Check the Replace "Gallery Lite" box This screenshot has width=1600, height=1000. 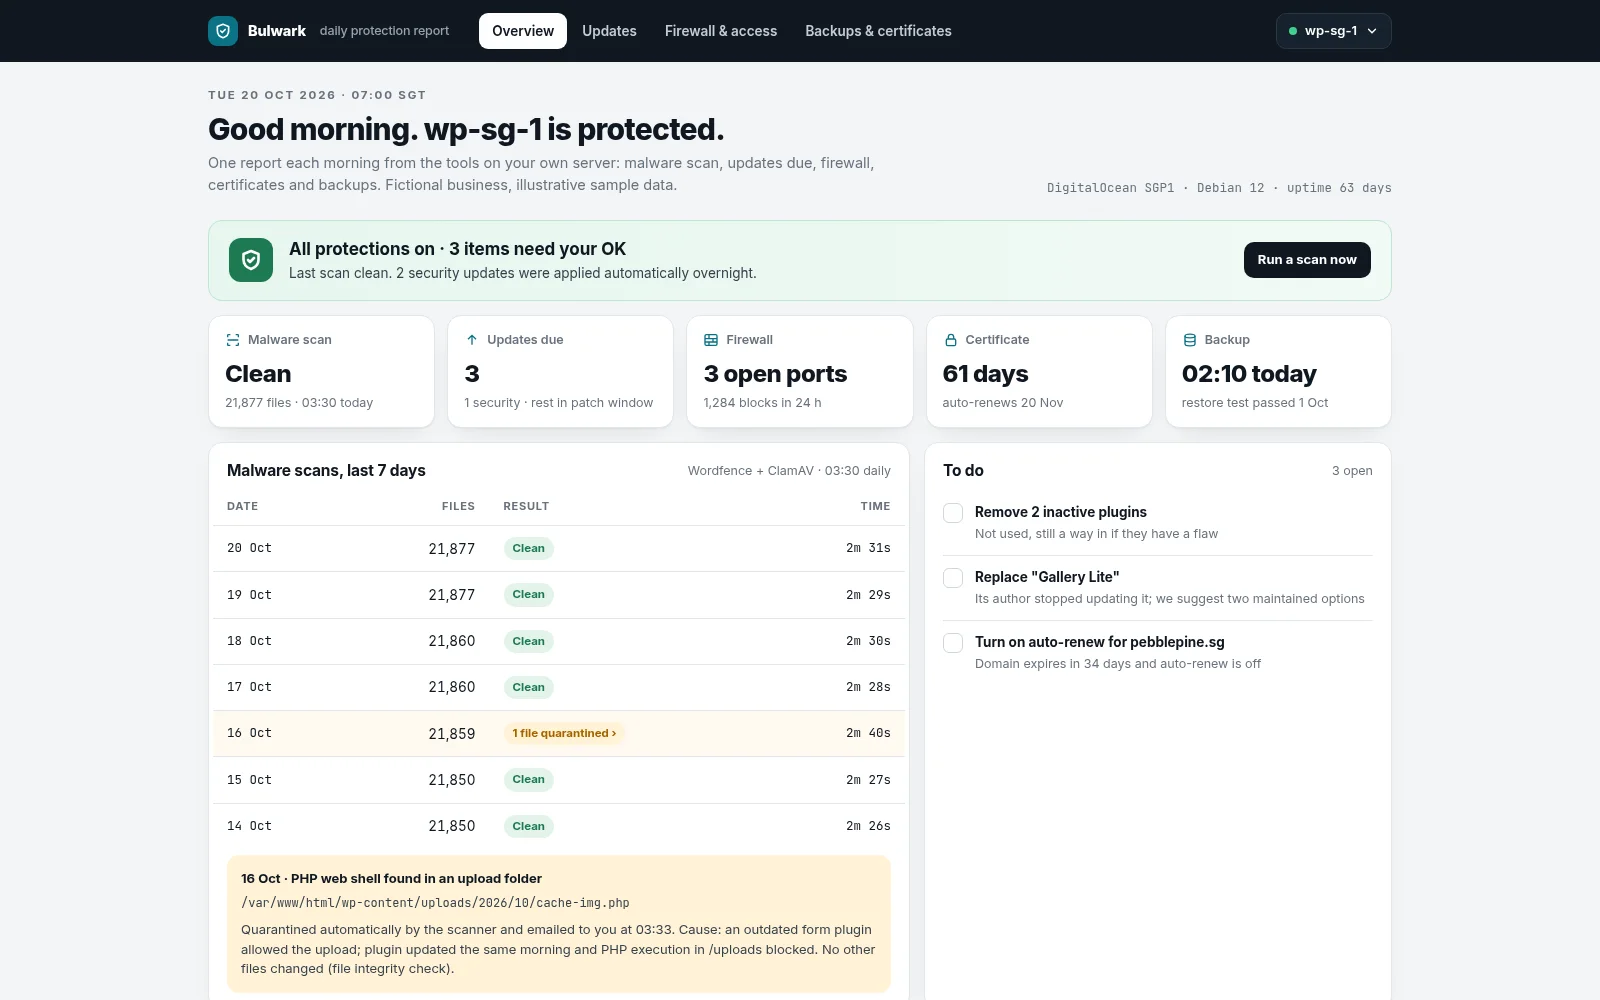[x=953, y=578]
